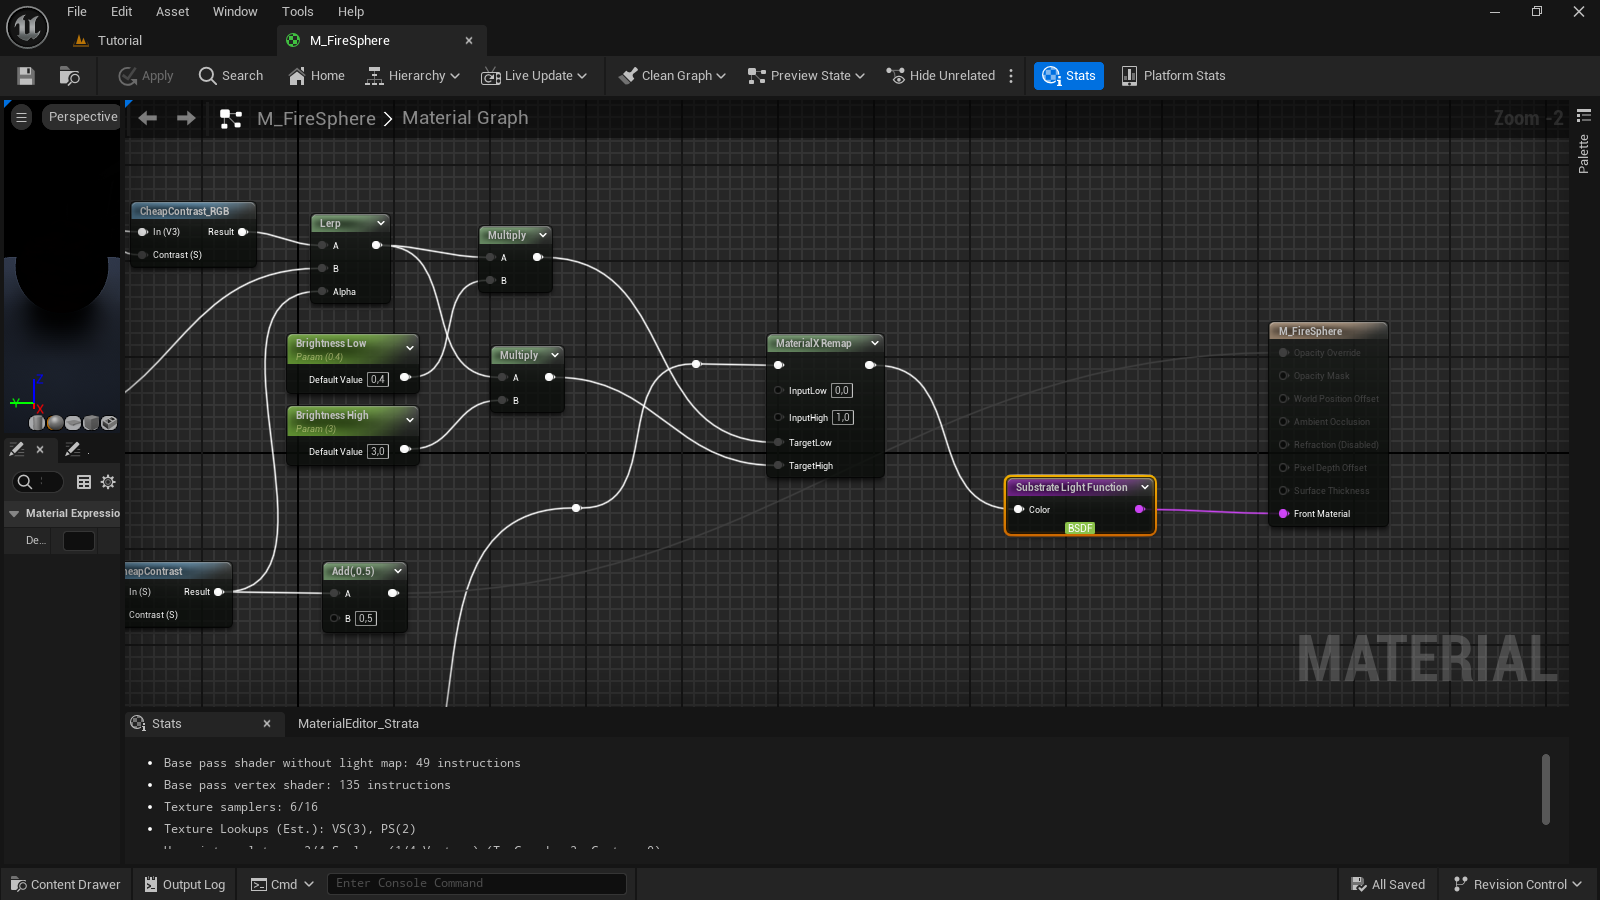This screenshot has height=900, width=1600.
Task: Click the Browse to asset icon
Action: tap(69, 76)
